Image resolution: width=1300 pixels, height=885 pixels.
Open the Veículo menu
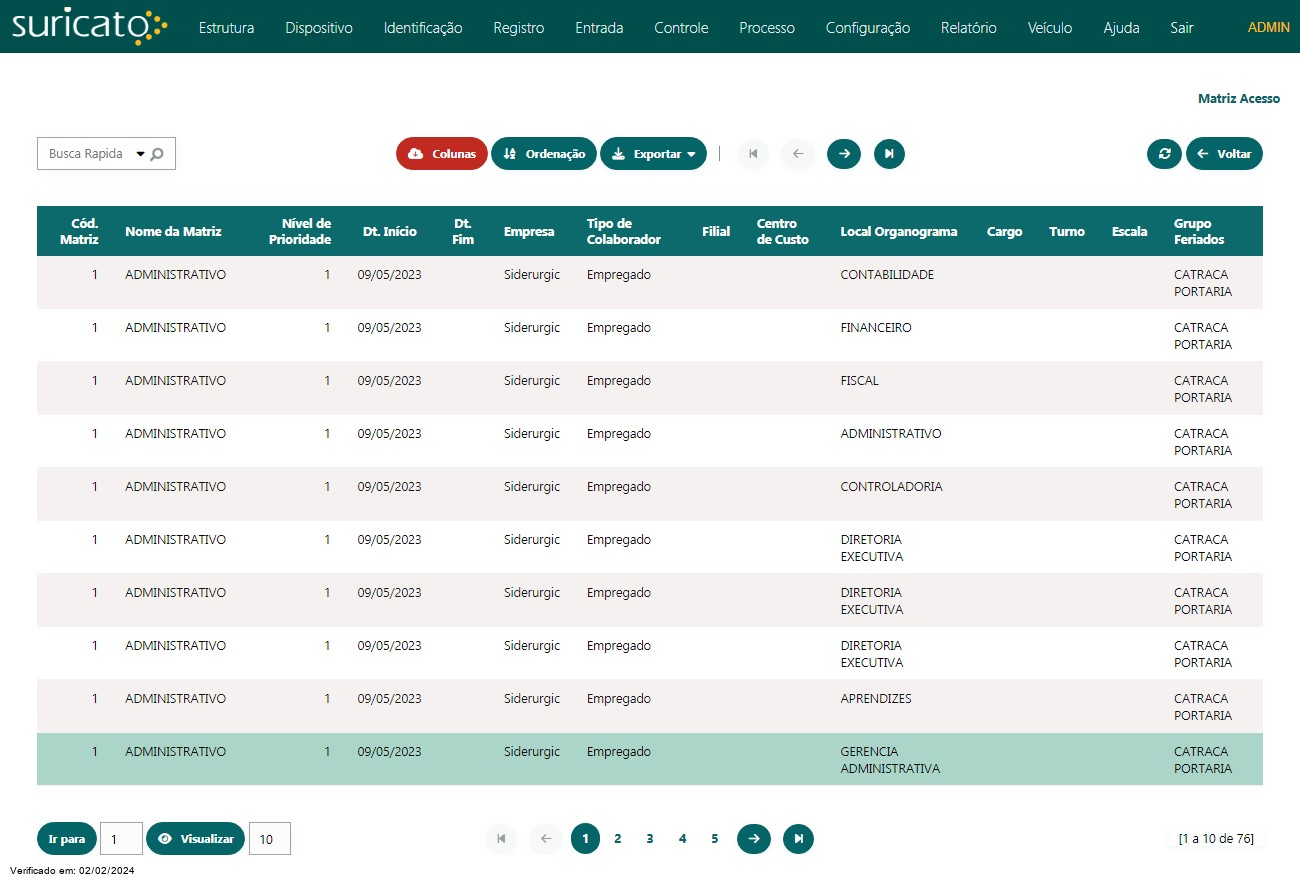(x=1050, y=28)
